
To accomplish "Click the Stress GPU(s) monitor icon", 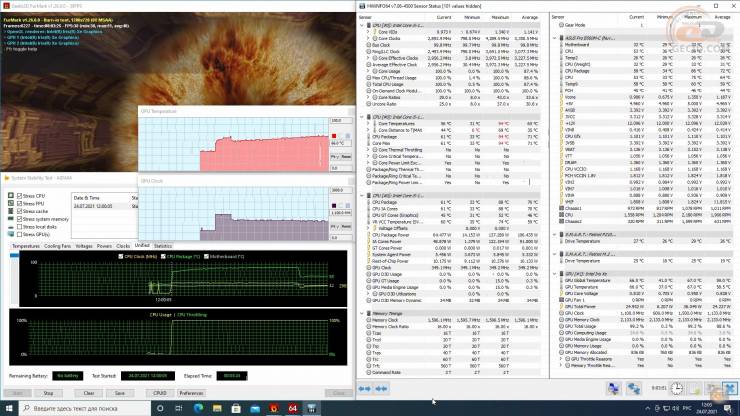I will click(x=11, y=234).
